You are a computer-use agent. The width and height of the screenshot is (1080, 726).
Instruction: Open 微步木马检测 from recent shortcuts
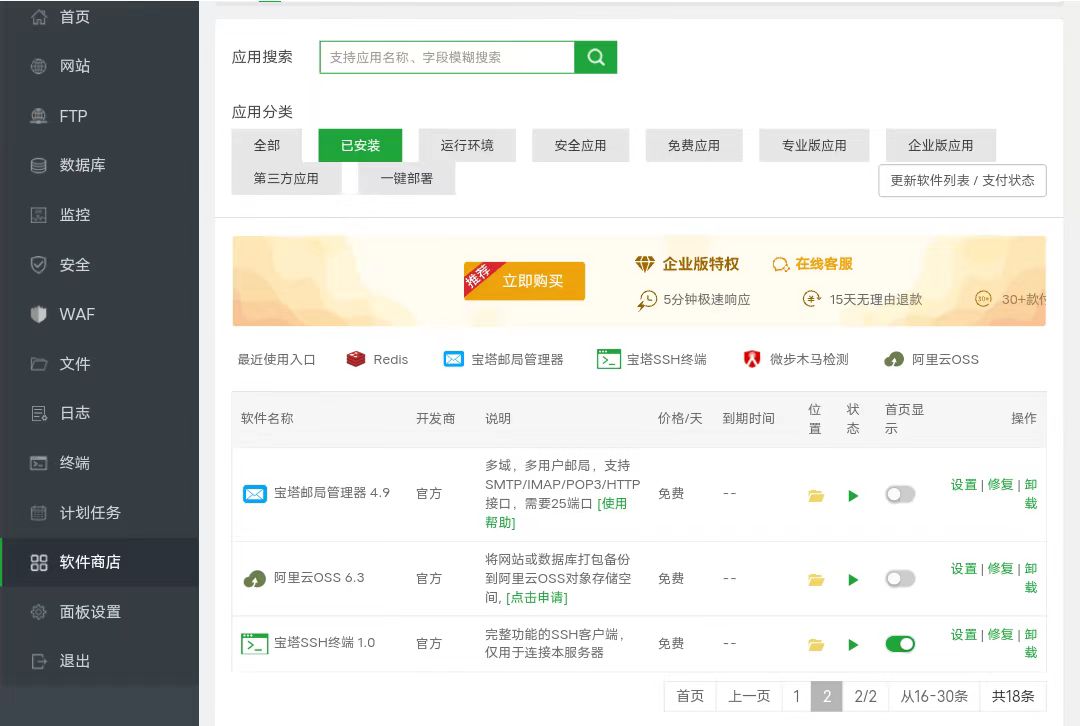(x=796, y=360)
